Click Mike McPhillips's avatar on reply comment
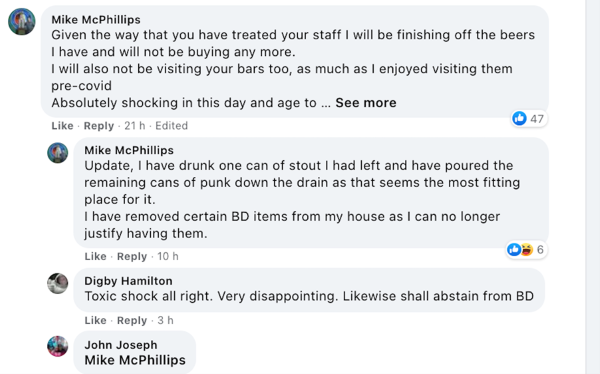This screenshot has width=600, height=374. click(x=58, y=153)
